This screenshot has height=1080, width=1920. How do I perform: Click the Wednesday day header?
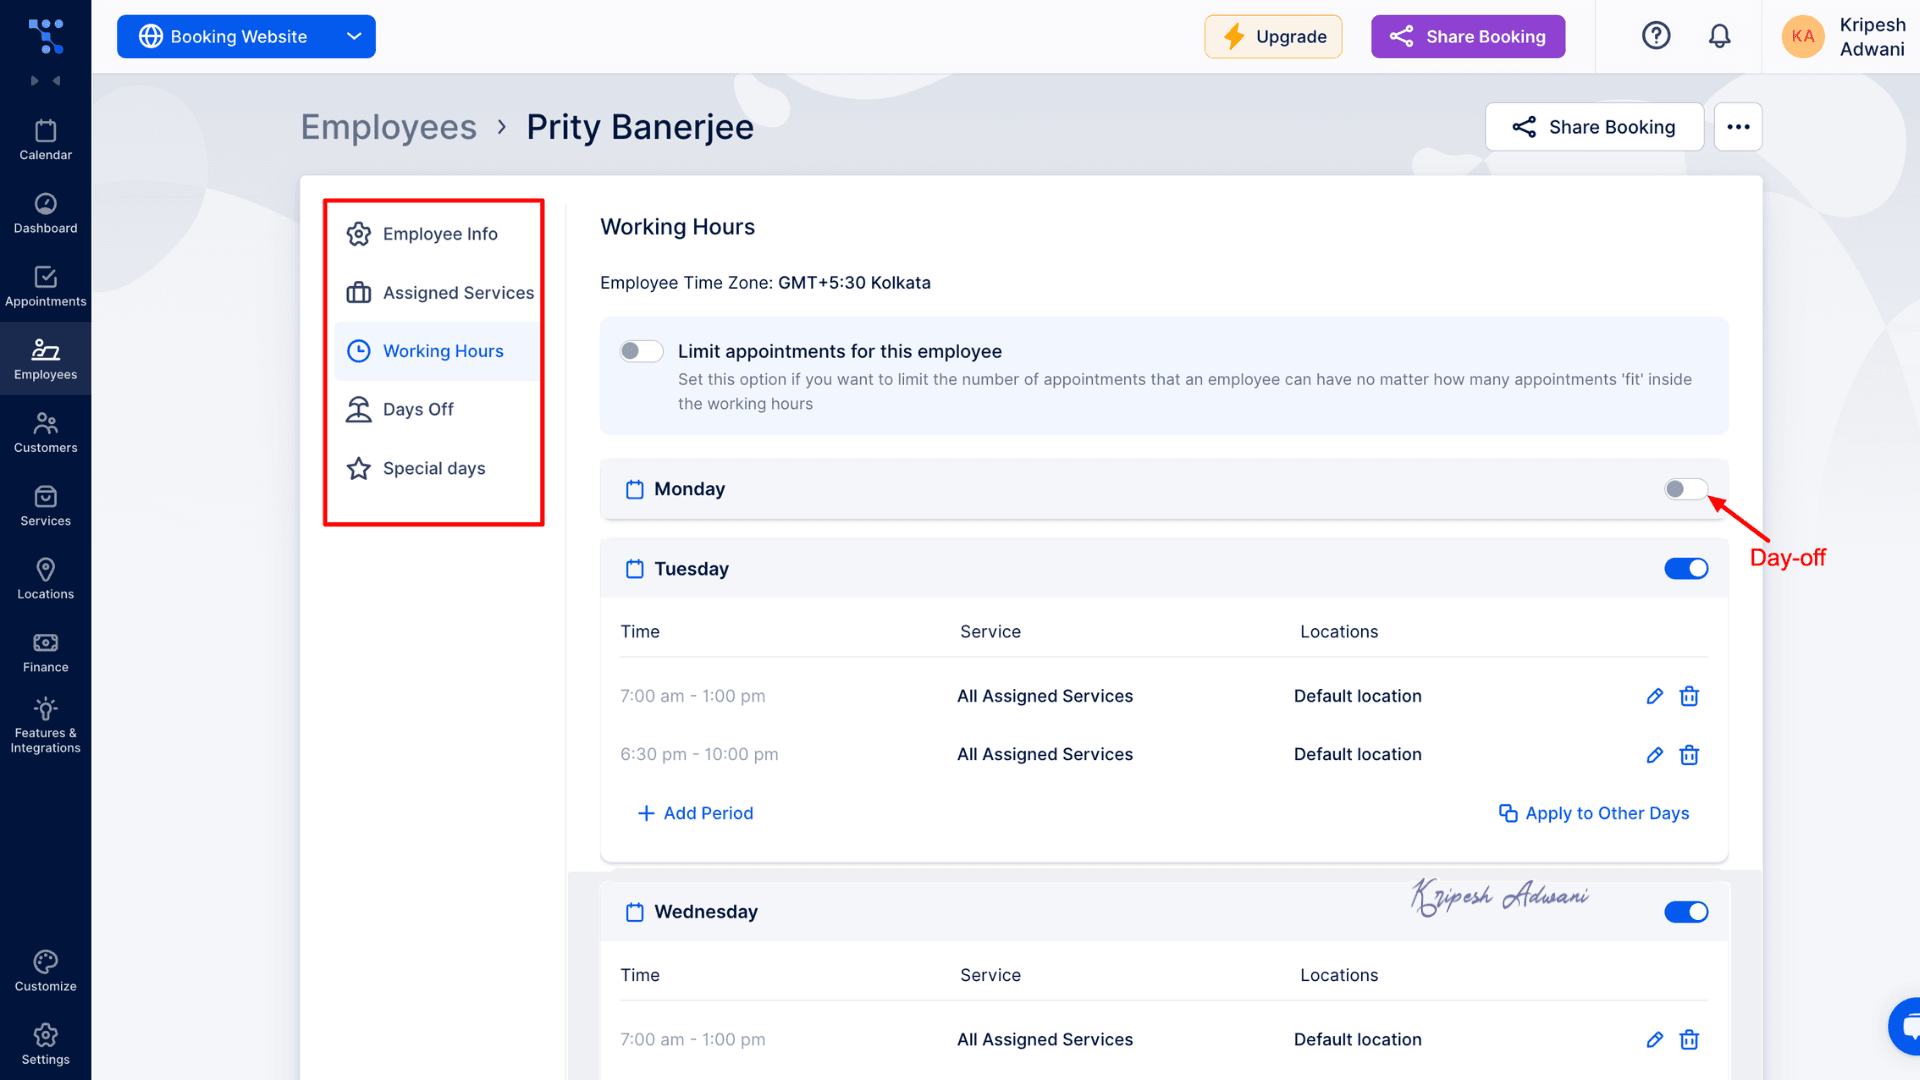coord(1164,912)
